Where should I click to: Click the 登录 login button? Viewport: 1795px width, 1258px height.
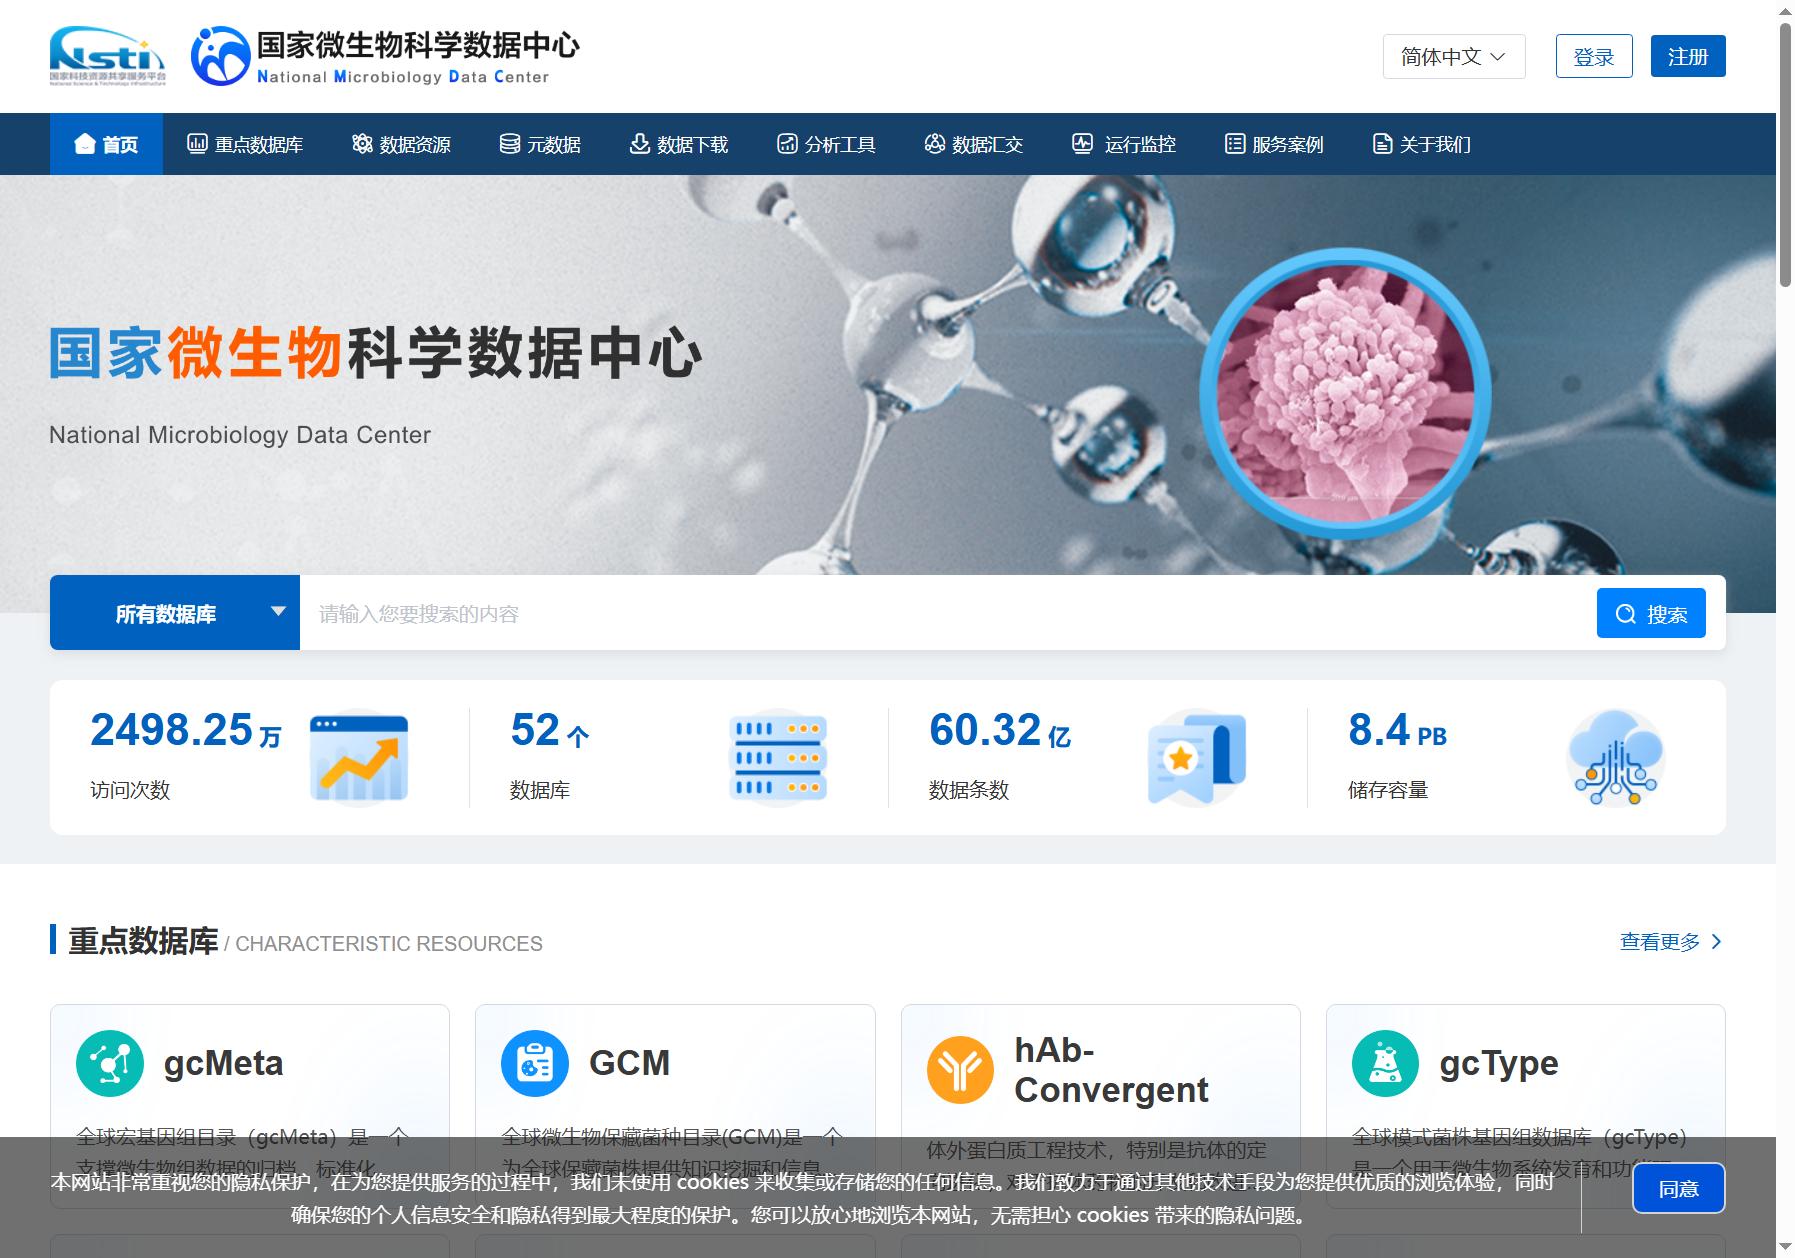click(x=1594, y=56)
